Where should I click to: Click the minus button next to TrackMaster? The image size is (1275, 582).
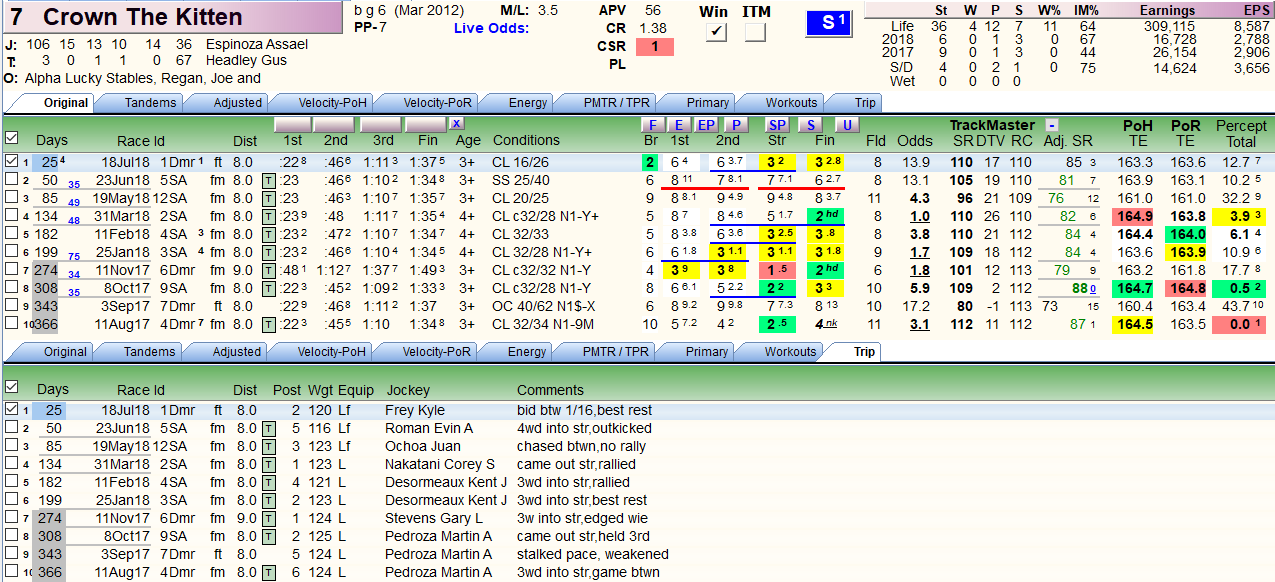(x=1052, y=125)
